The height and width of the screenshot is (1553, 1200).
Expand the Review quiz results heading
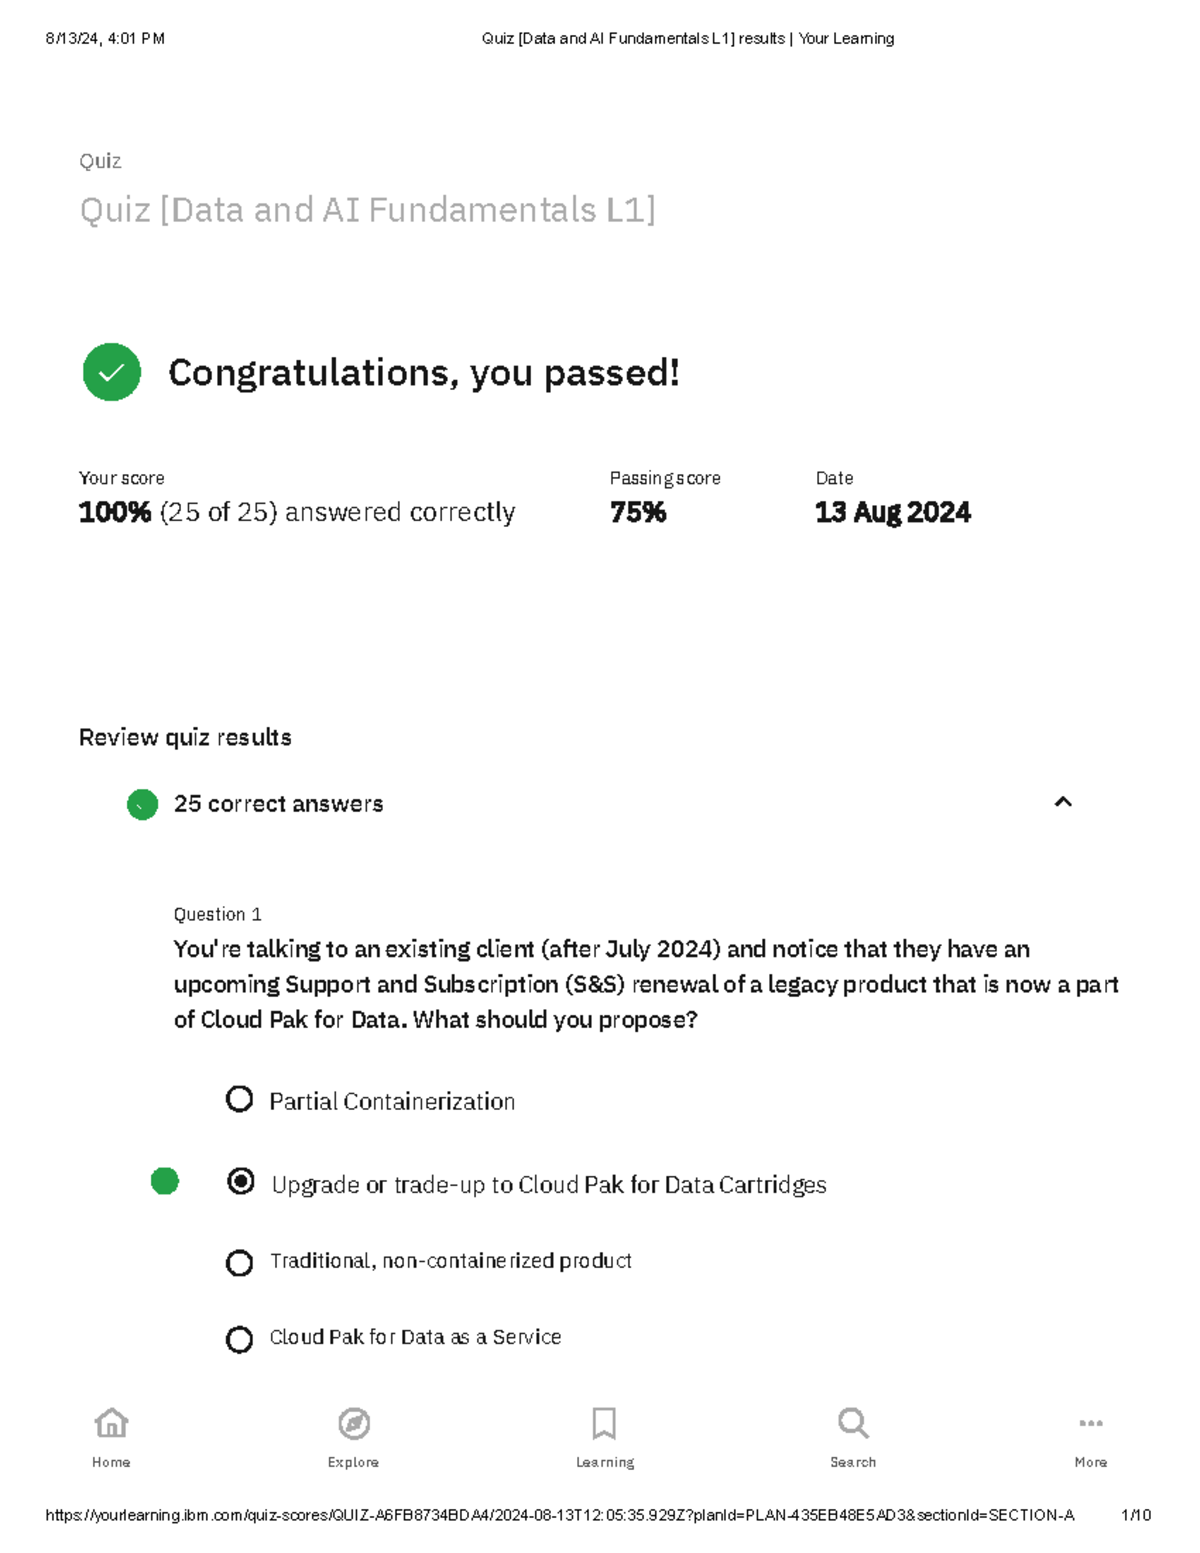tap(185, 737)
